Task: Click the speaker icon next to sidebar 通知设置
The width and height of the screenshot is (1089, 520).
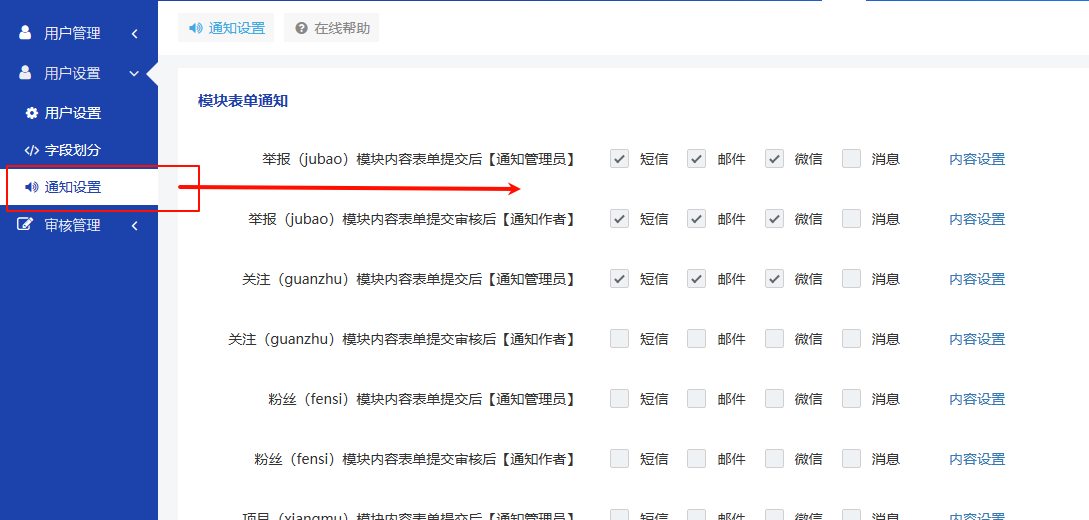Action: [31, 187]
